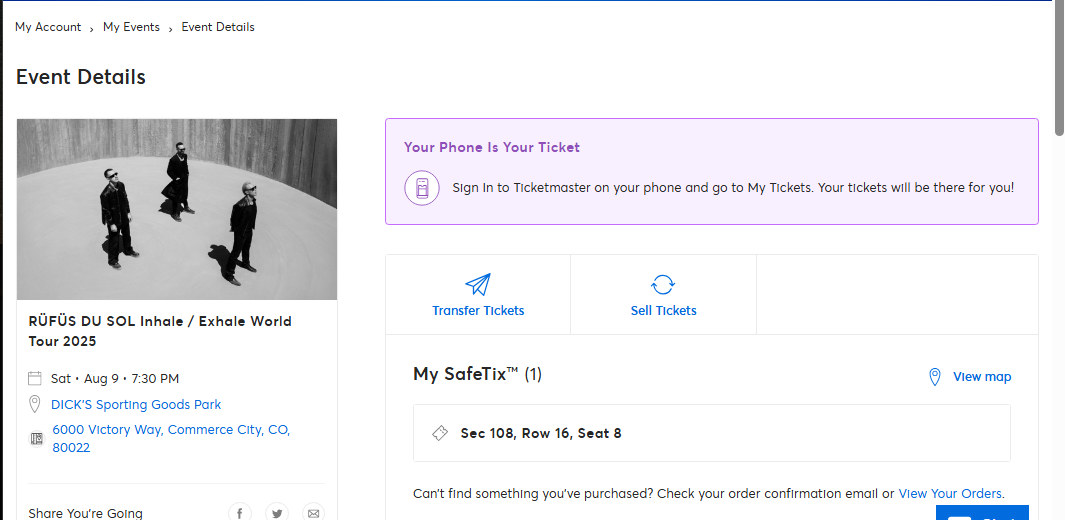Share event via Facebook icon
1065x520 pixels.
point(240,513)
